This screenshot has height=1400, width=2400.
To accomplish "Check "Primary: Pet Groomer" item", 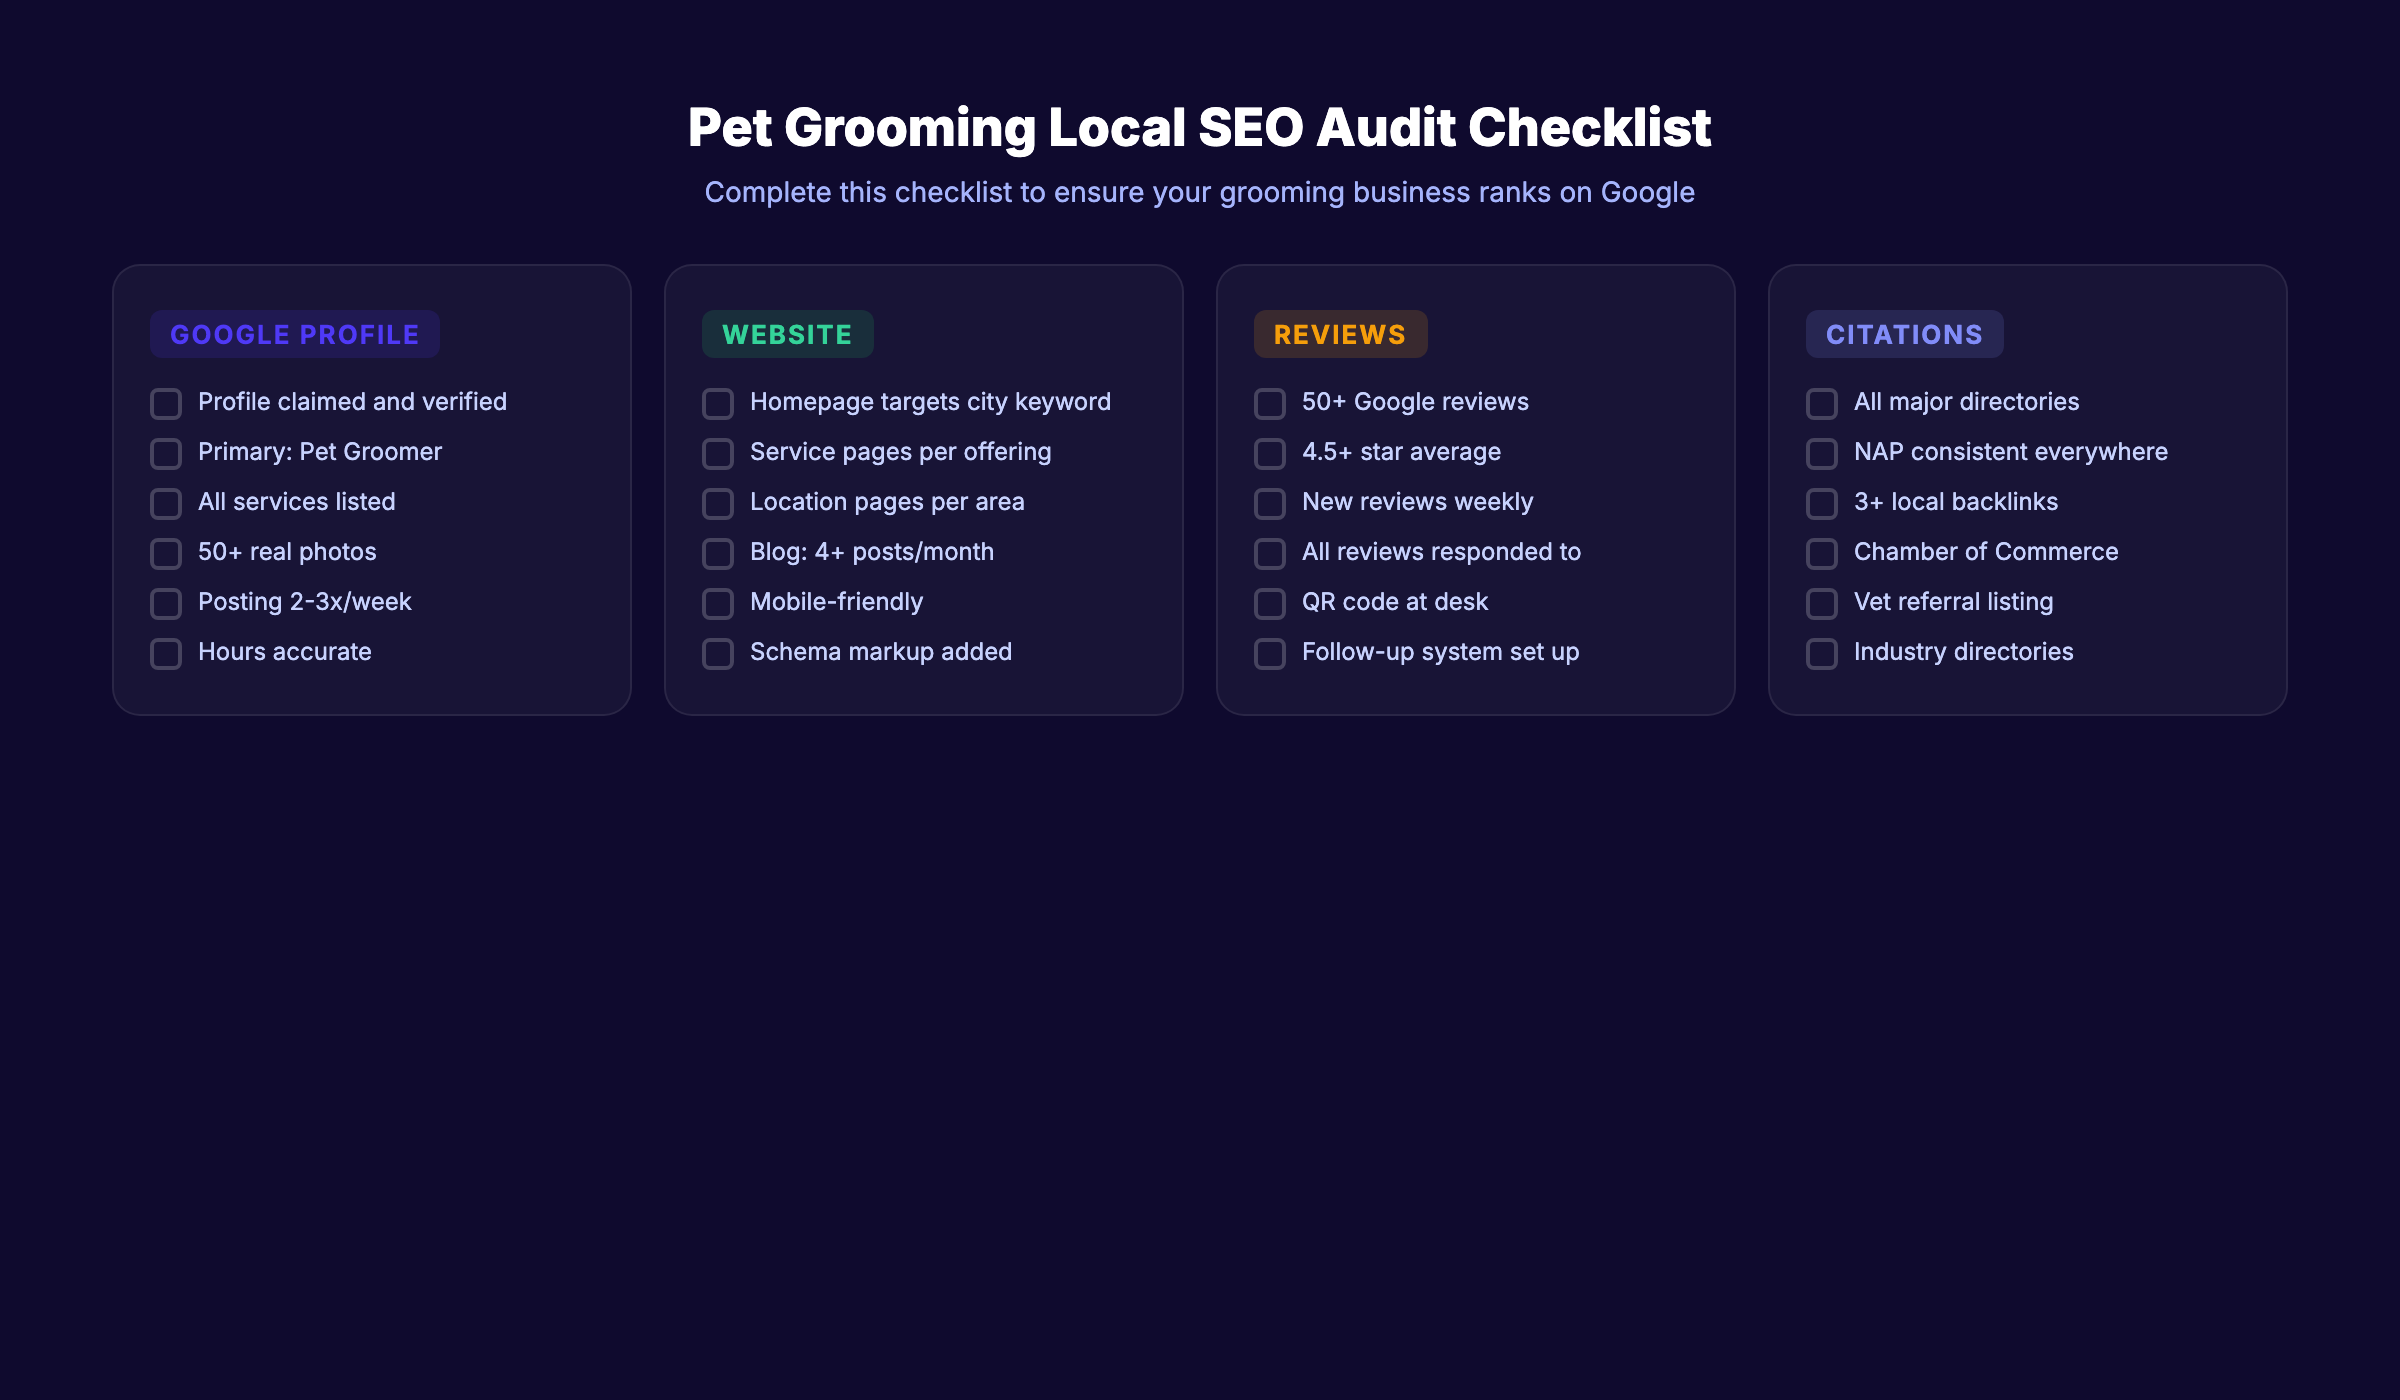I will pyautogui.click(x=165, y=453).
